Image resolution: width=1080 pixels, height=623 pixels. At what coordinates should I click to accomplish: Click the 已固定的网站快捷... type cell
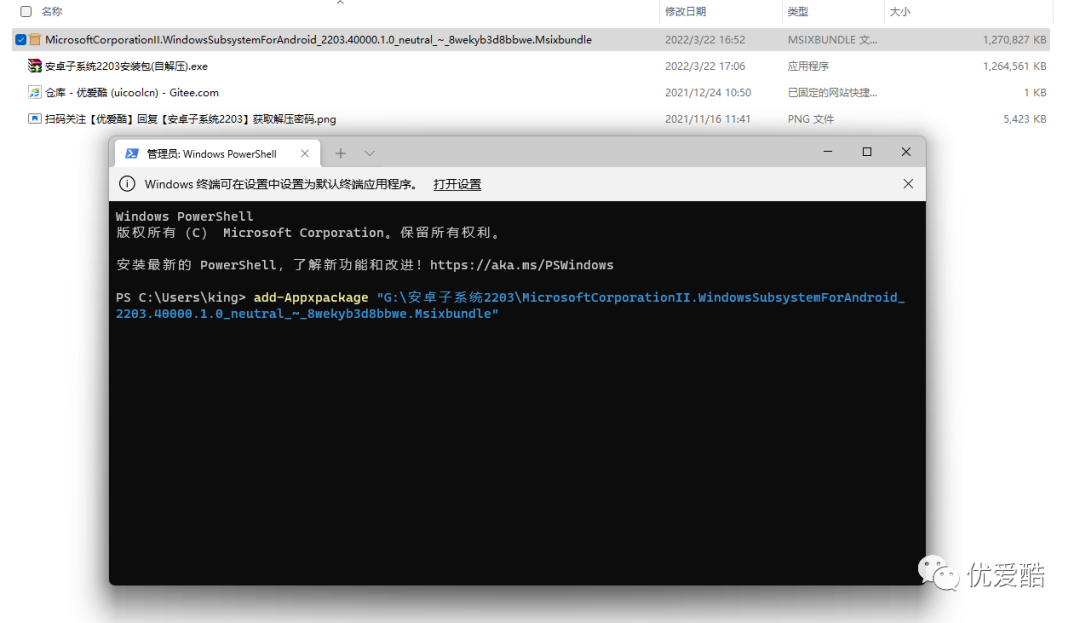click(x=832, y=92)
